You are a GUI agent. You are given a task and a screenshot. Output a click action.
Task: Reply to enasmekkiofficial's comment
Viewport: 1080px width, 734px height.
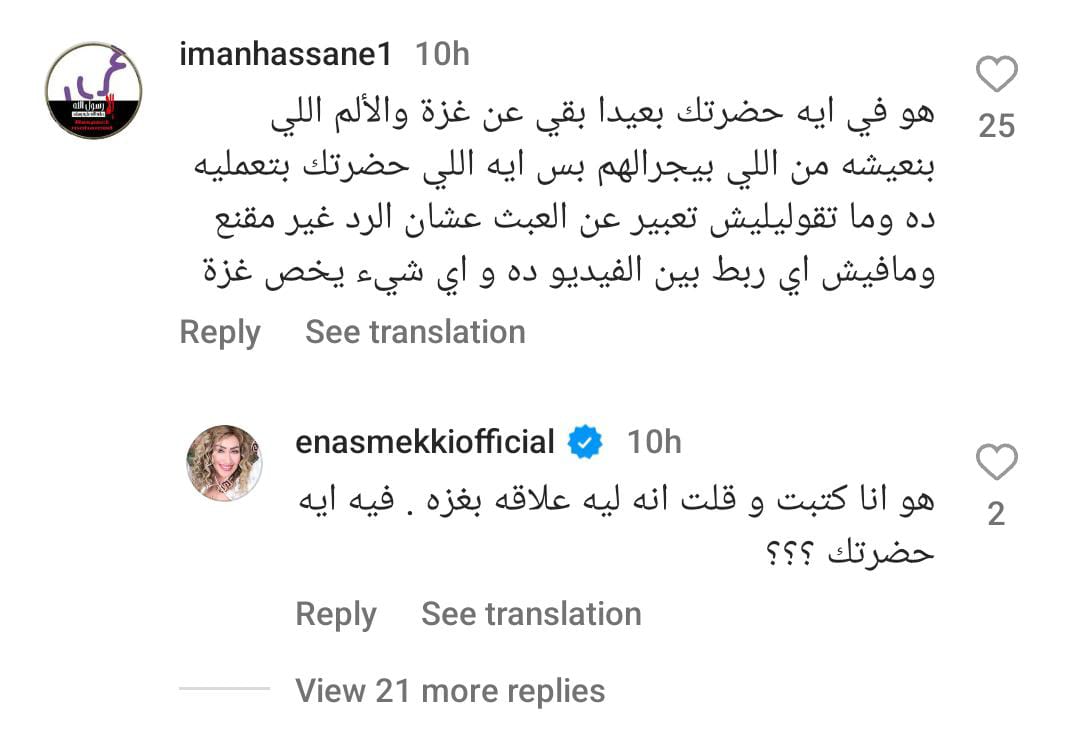(336, 614)
